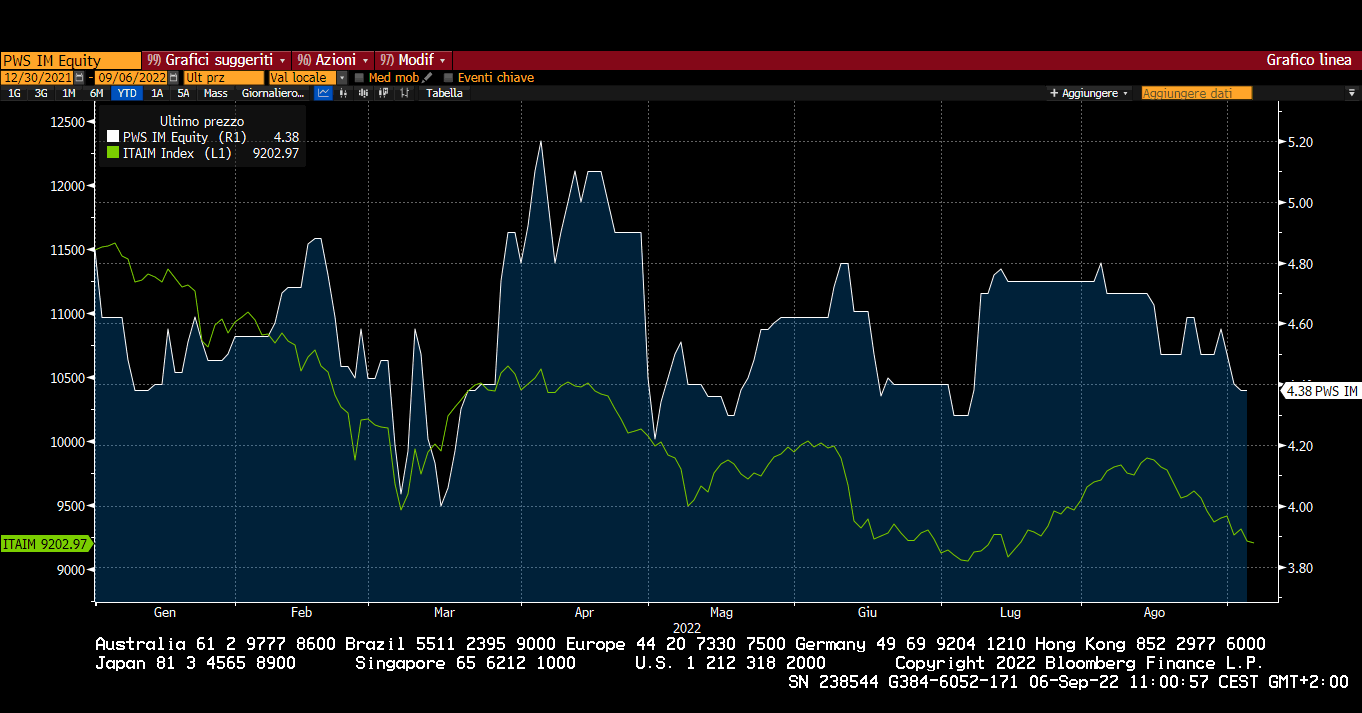Select the 1A time range tab
The width and height of the screenshot is (1362, 713).
[157, 93]
